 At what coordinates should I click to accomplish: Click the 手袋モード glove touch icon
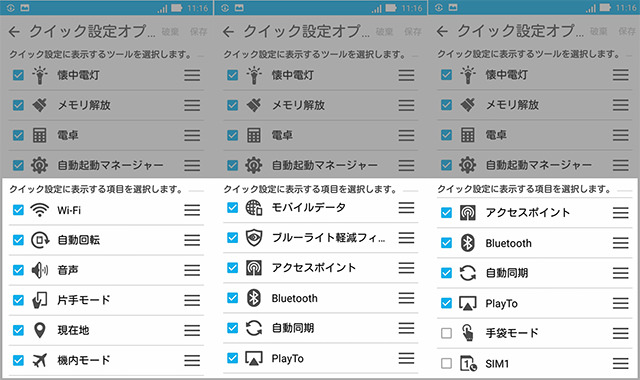click(467, 333)
